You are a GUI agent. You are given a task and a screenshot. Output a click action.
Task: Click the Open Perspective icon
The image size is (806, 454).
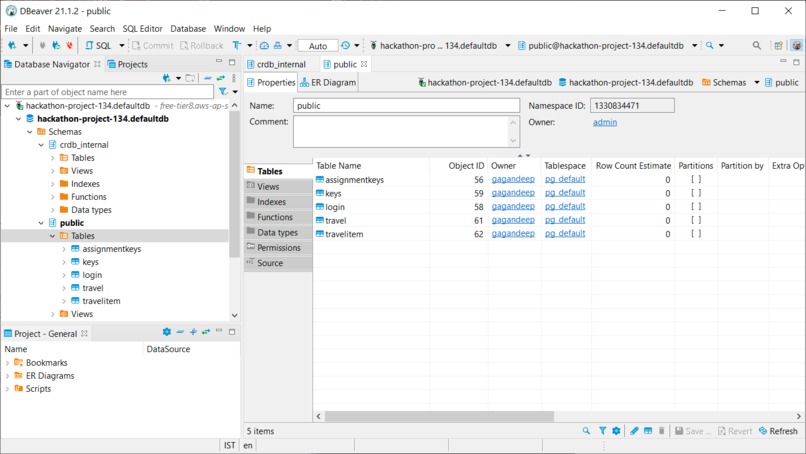(779, 45)
